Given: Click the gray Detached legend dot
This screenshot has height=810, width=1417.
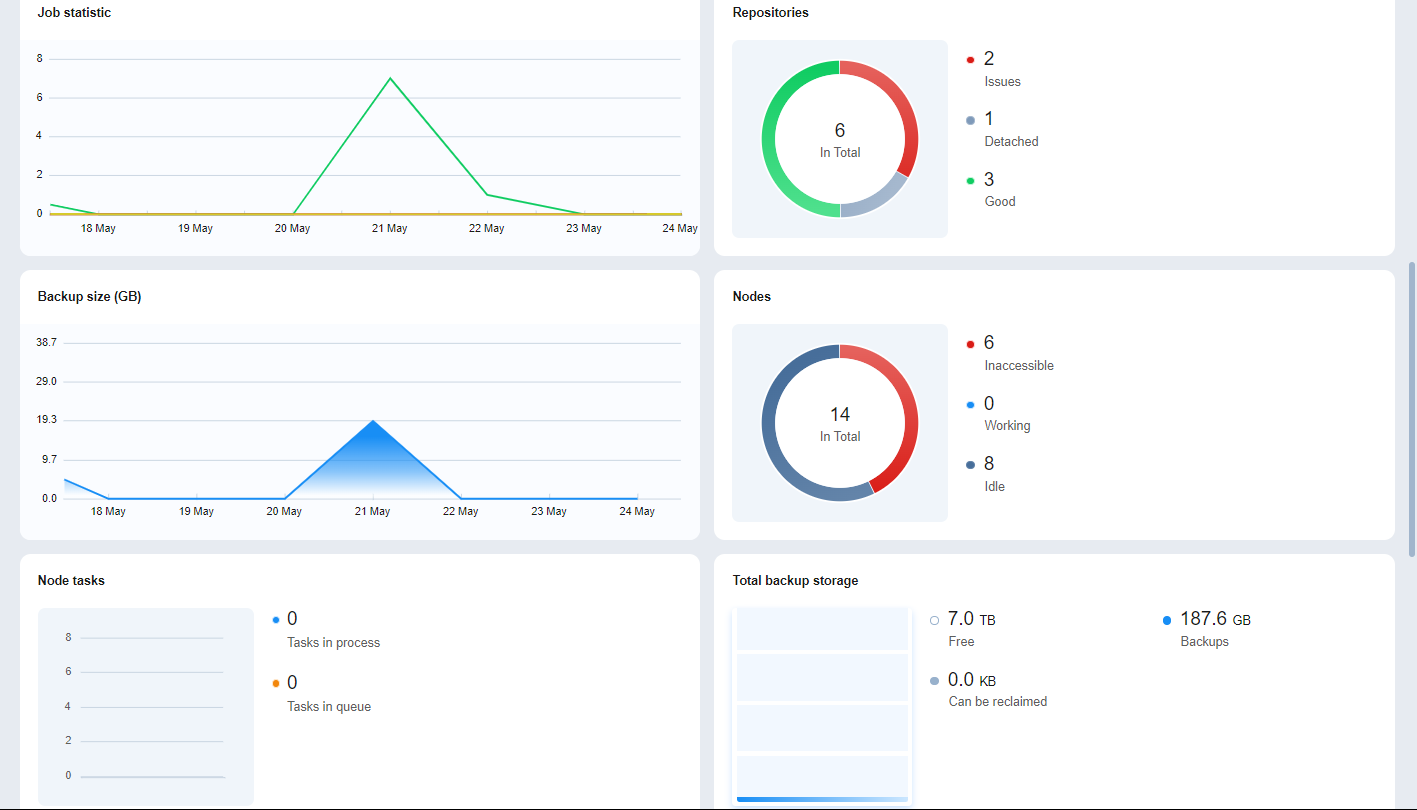Looking at the screenshot, I should point(970,120).
